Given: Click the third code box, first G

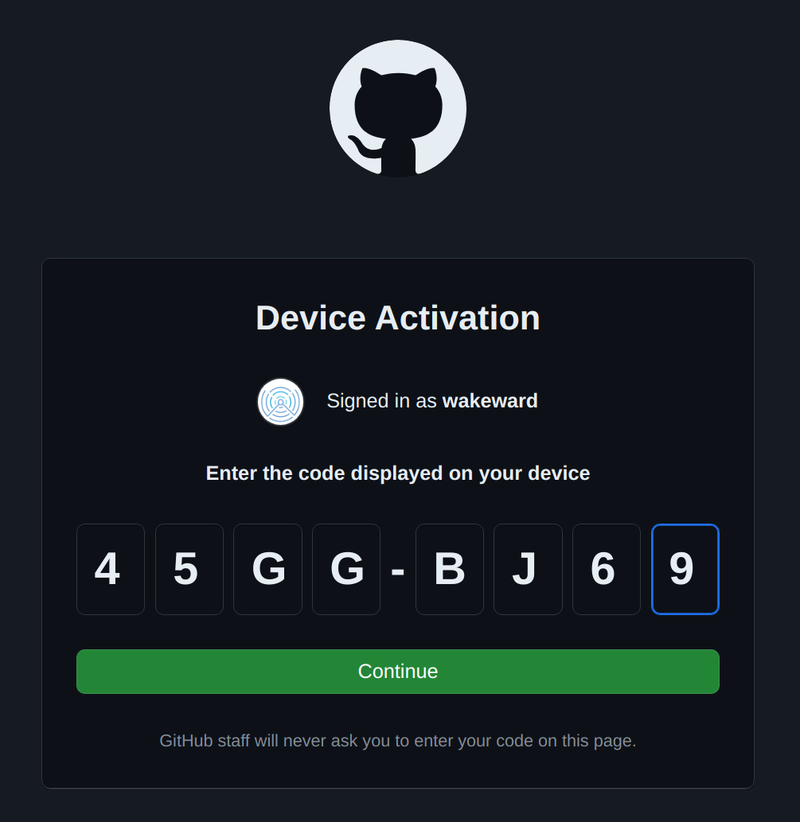Looking at the screenshot, I should [x=268, y=569].
